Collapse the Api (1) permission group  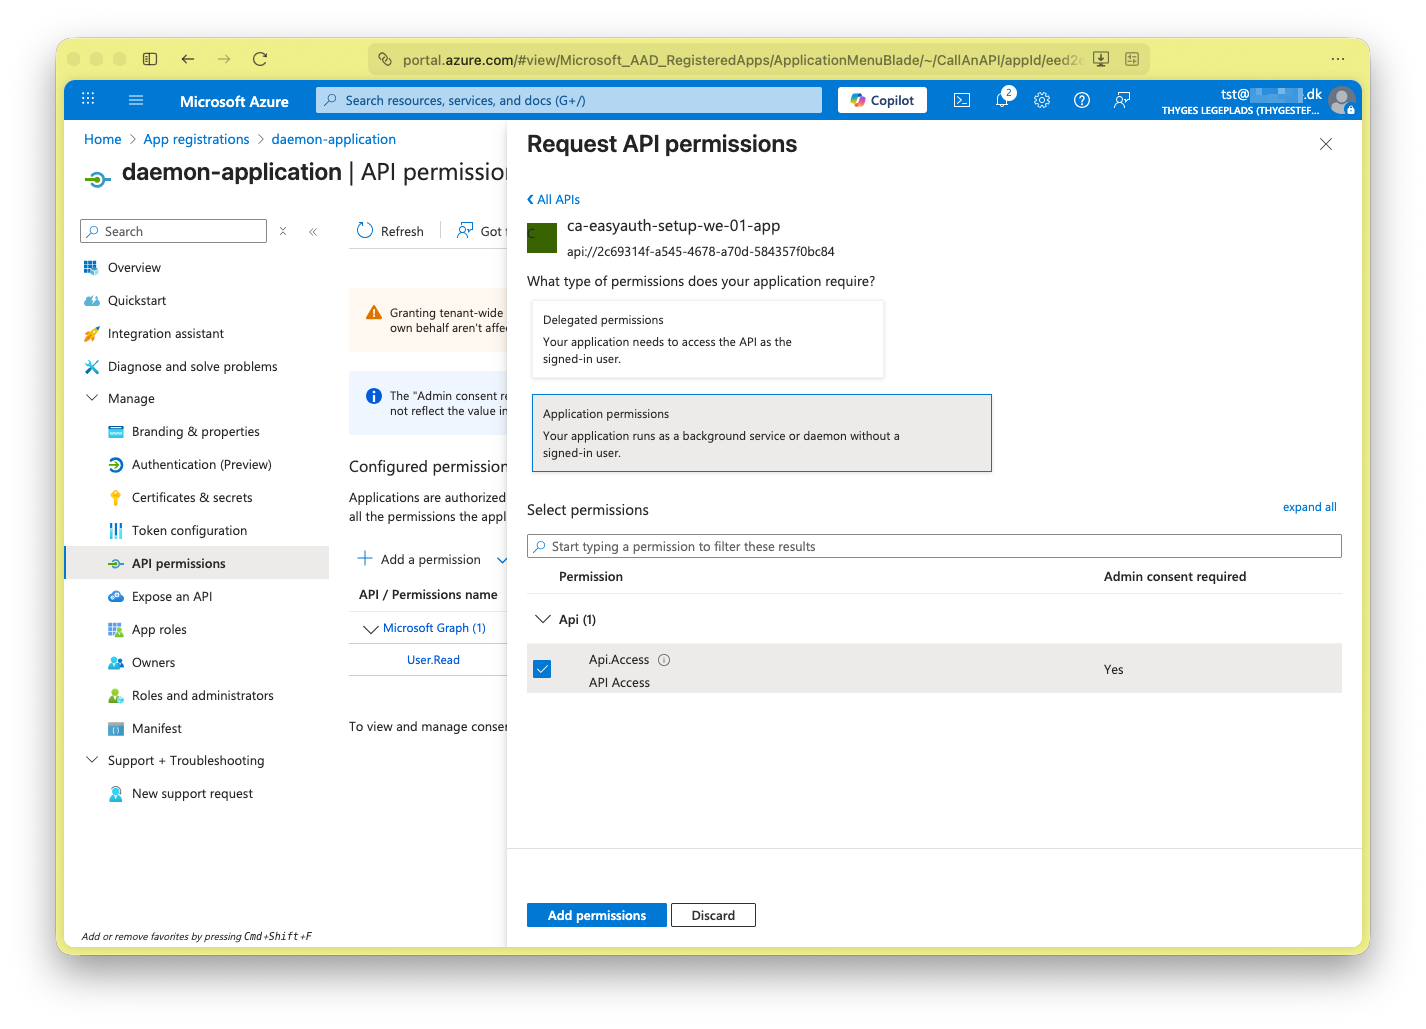click(x=543, y=620)
